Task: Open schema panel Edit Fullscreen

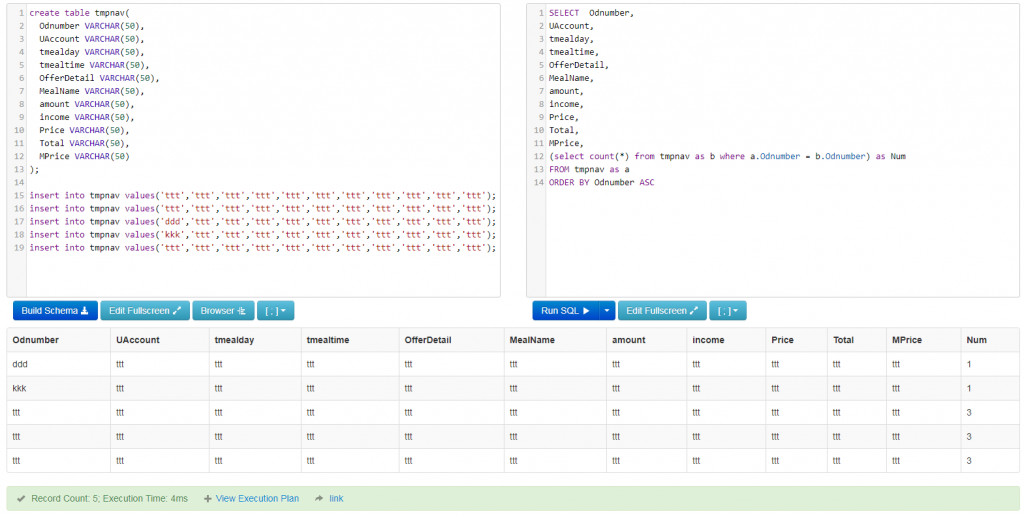Action: tap(145, 311)
